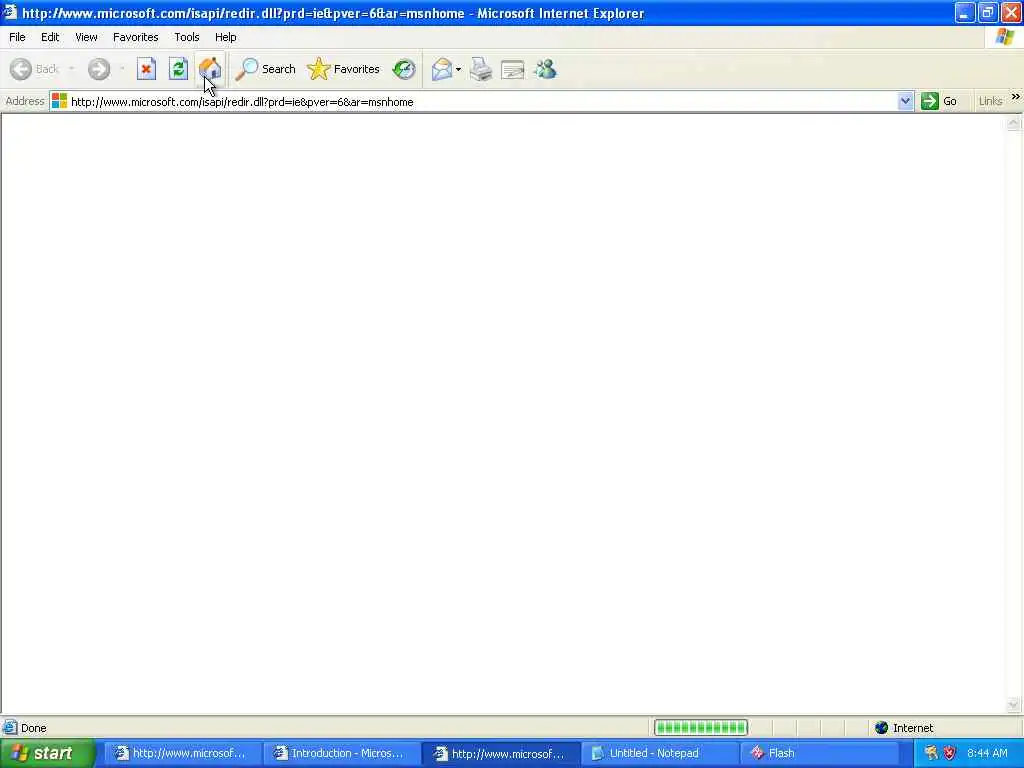Open Messenger with the people icon
Screen dimensions: 1024x768
(545, 69)
